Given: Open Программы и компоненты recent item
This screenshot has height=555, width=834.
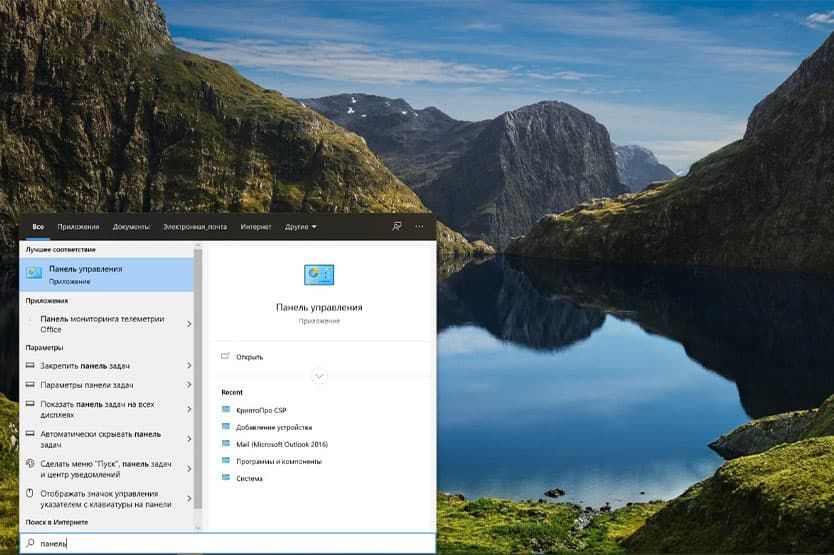Looking at the screenshot, I should 278,461.
